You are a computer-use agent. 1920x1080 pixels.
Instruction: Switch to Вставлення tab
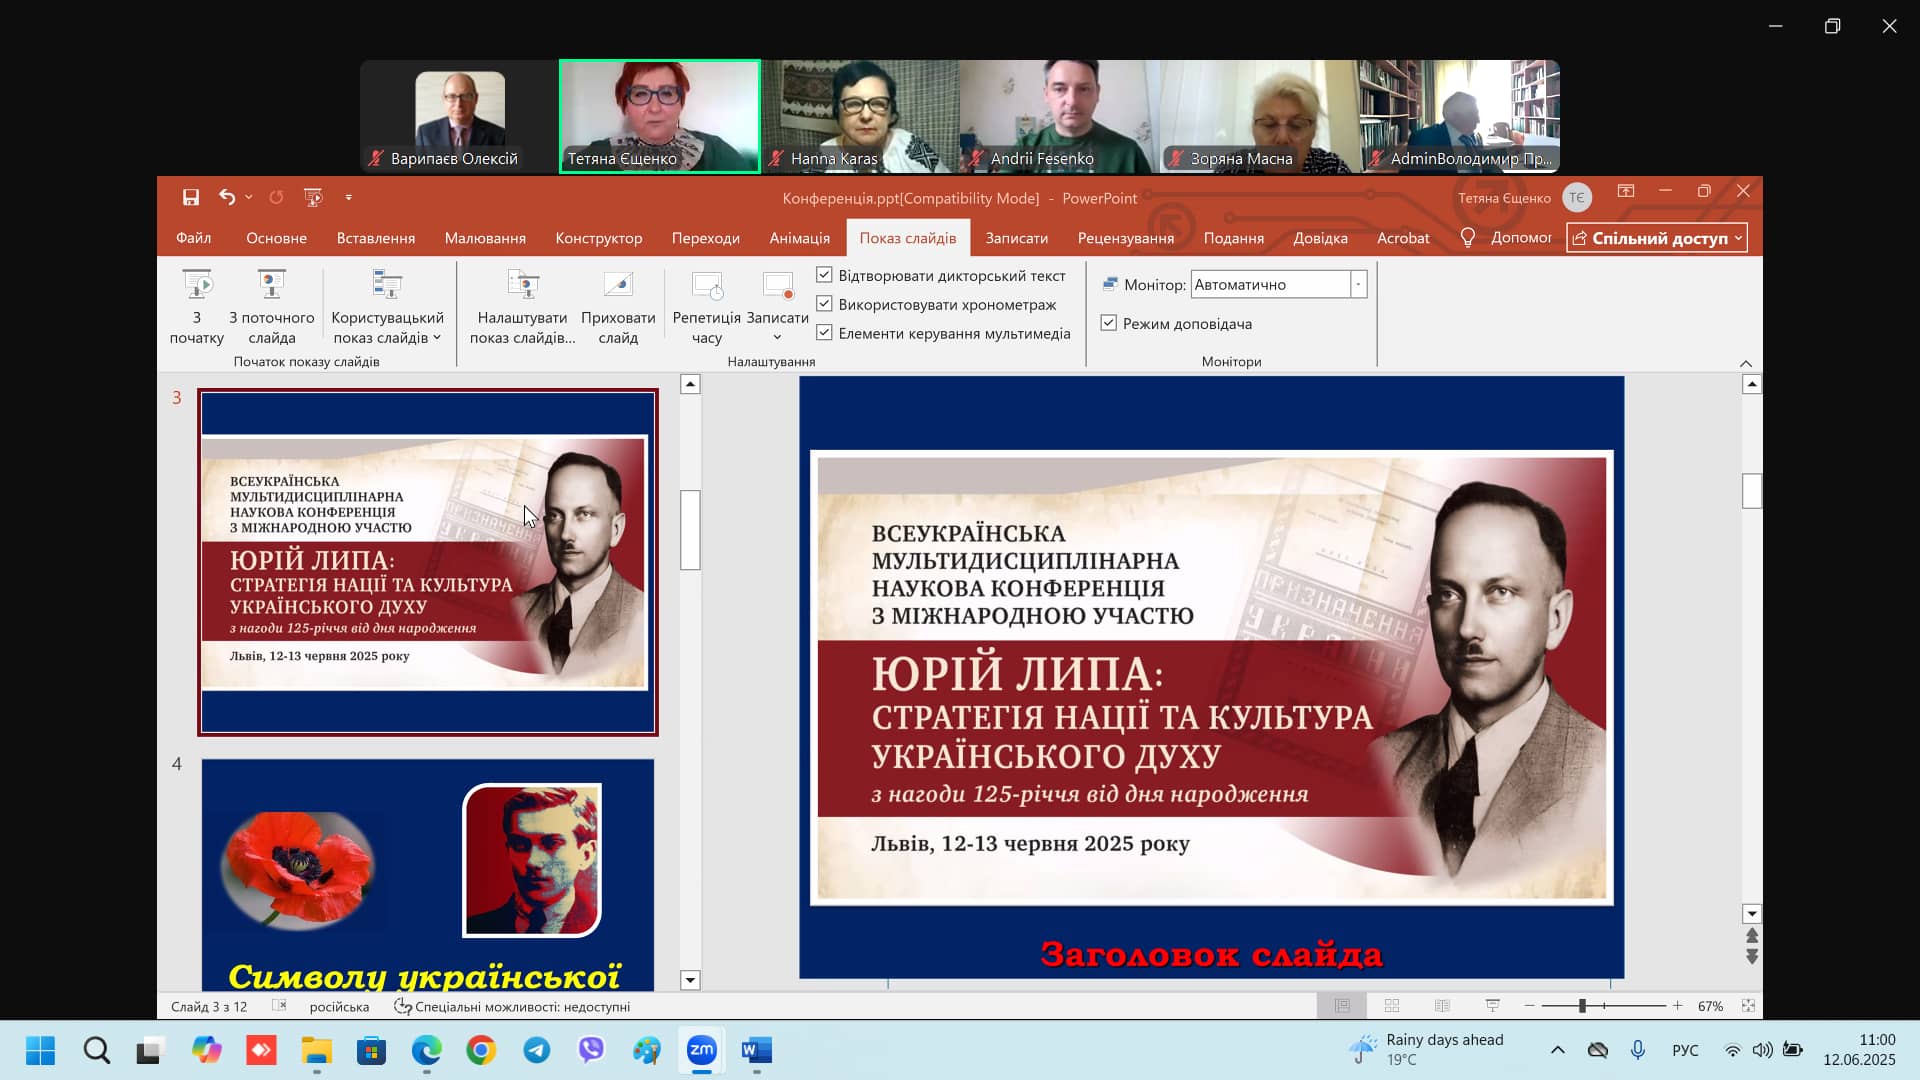[x=376, y=237]
